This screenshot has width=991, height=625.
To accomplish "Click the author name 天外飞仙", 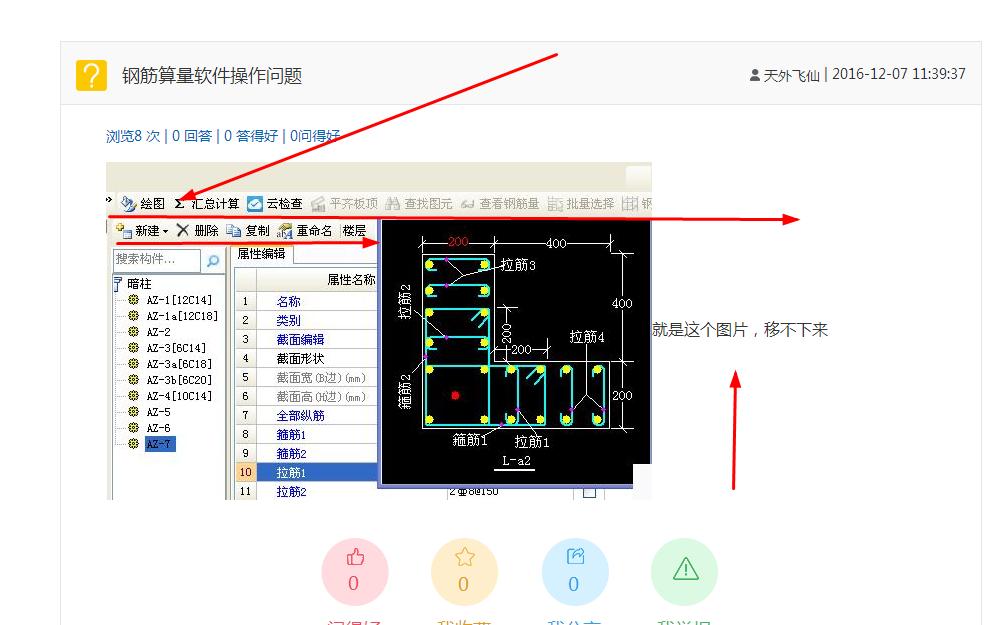I will pyautogui.click(x=791, y=75).
